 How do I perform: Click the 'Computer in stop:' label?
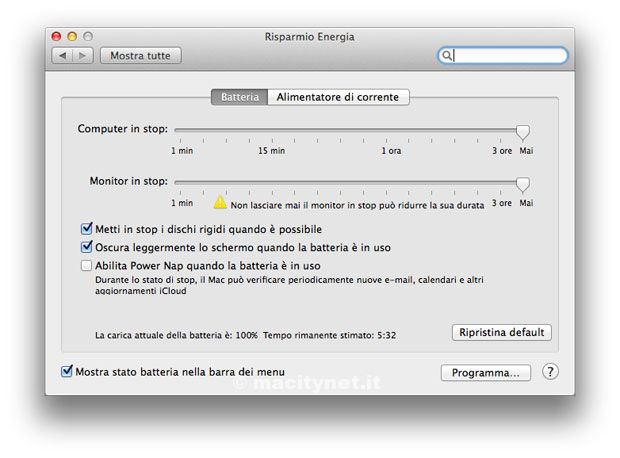[123, 129]
